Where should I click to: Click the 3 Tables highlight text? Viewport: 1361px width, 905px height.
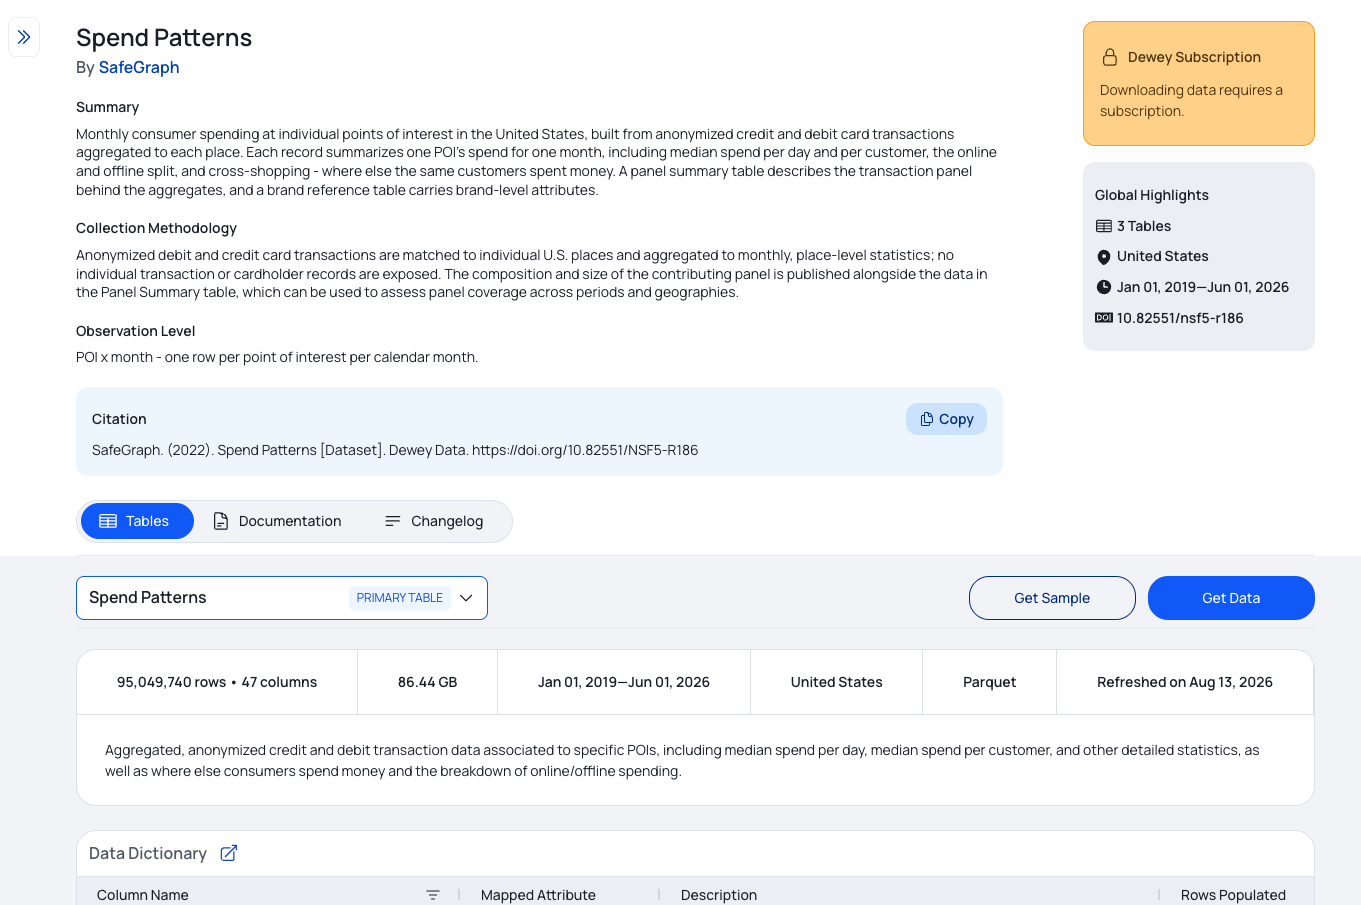(x=1144, y=226)
